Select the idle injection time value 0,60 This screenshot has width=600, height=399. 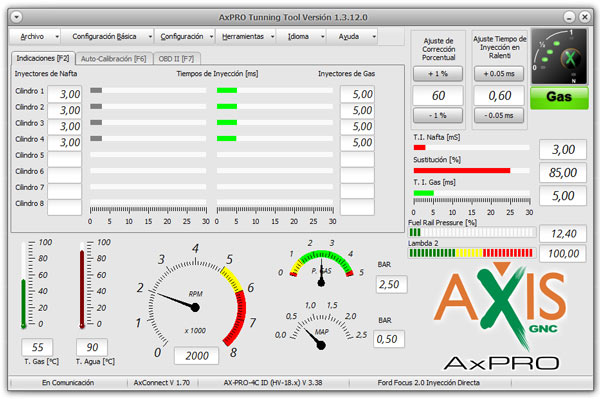(499, 95)
